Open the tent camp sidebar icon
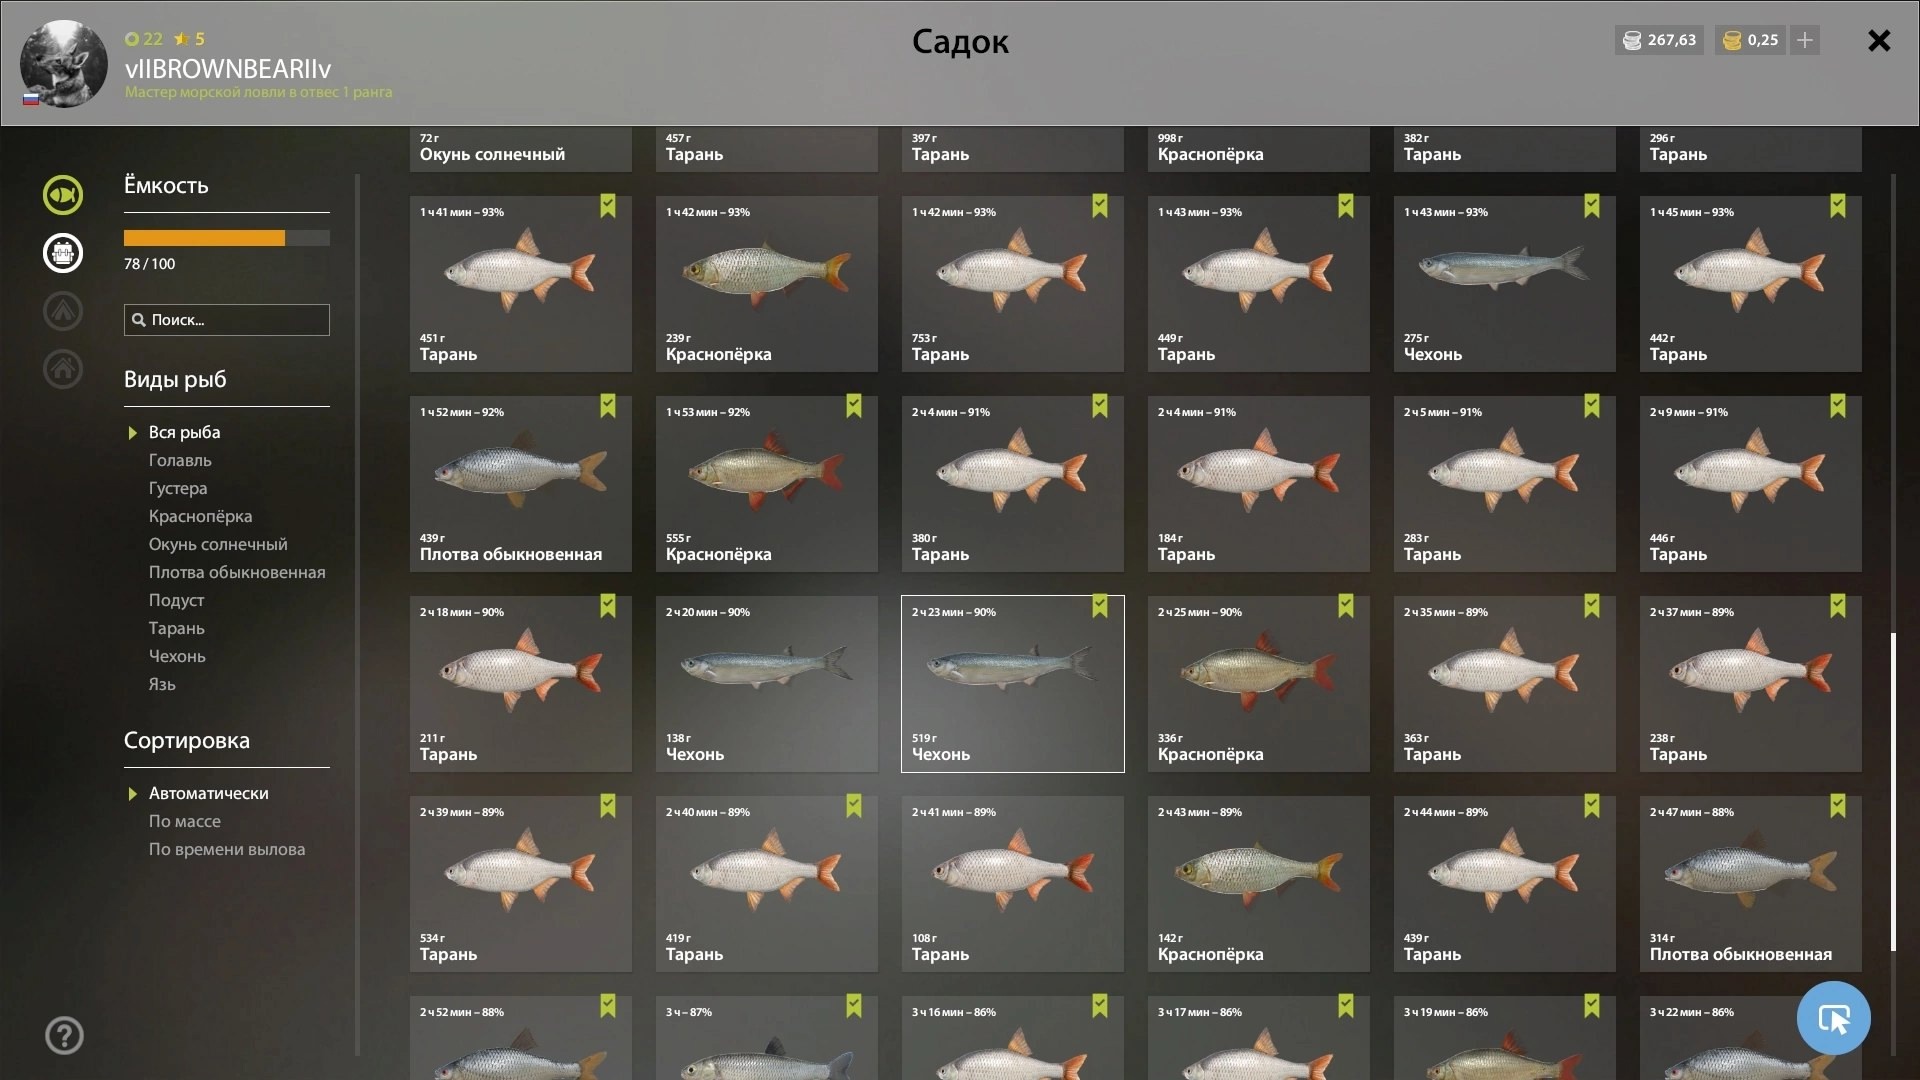The image size is (1920, 1080). pyautogui.click(x=63, y=311)
